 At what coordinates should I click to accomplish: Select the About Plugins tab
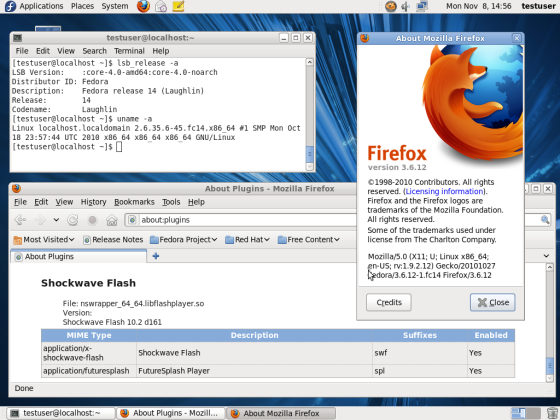79,256
